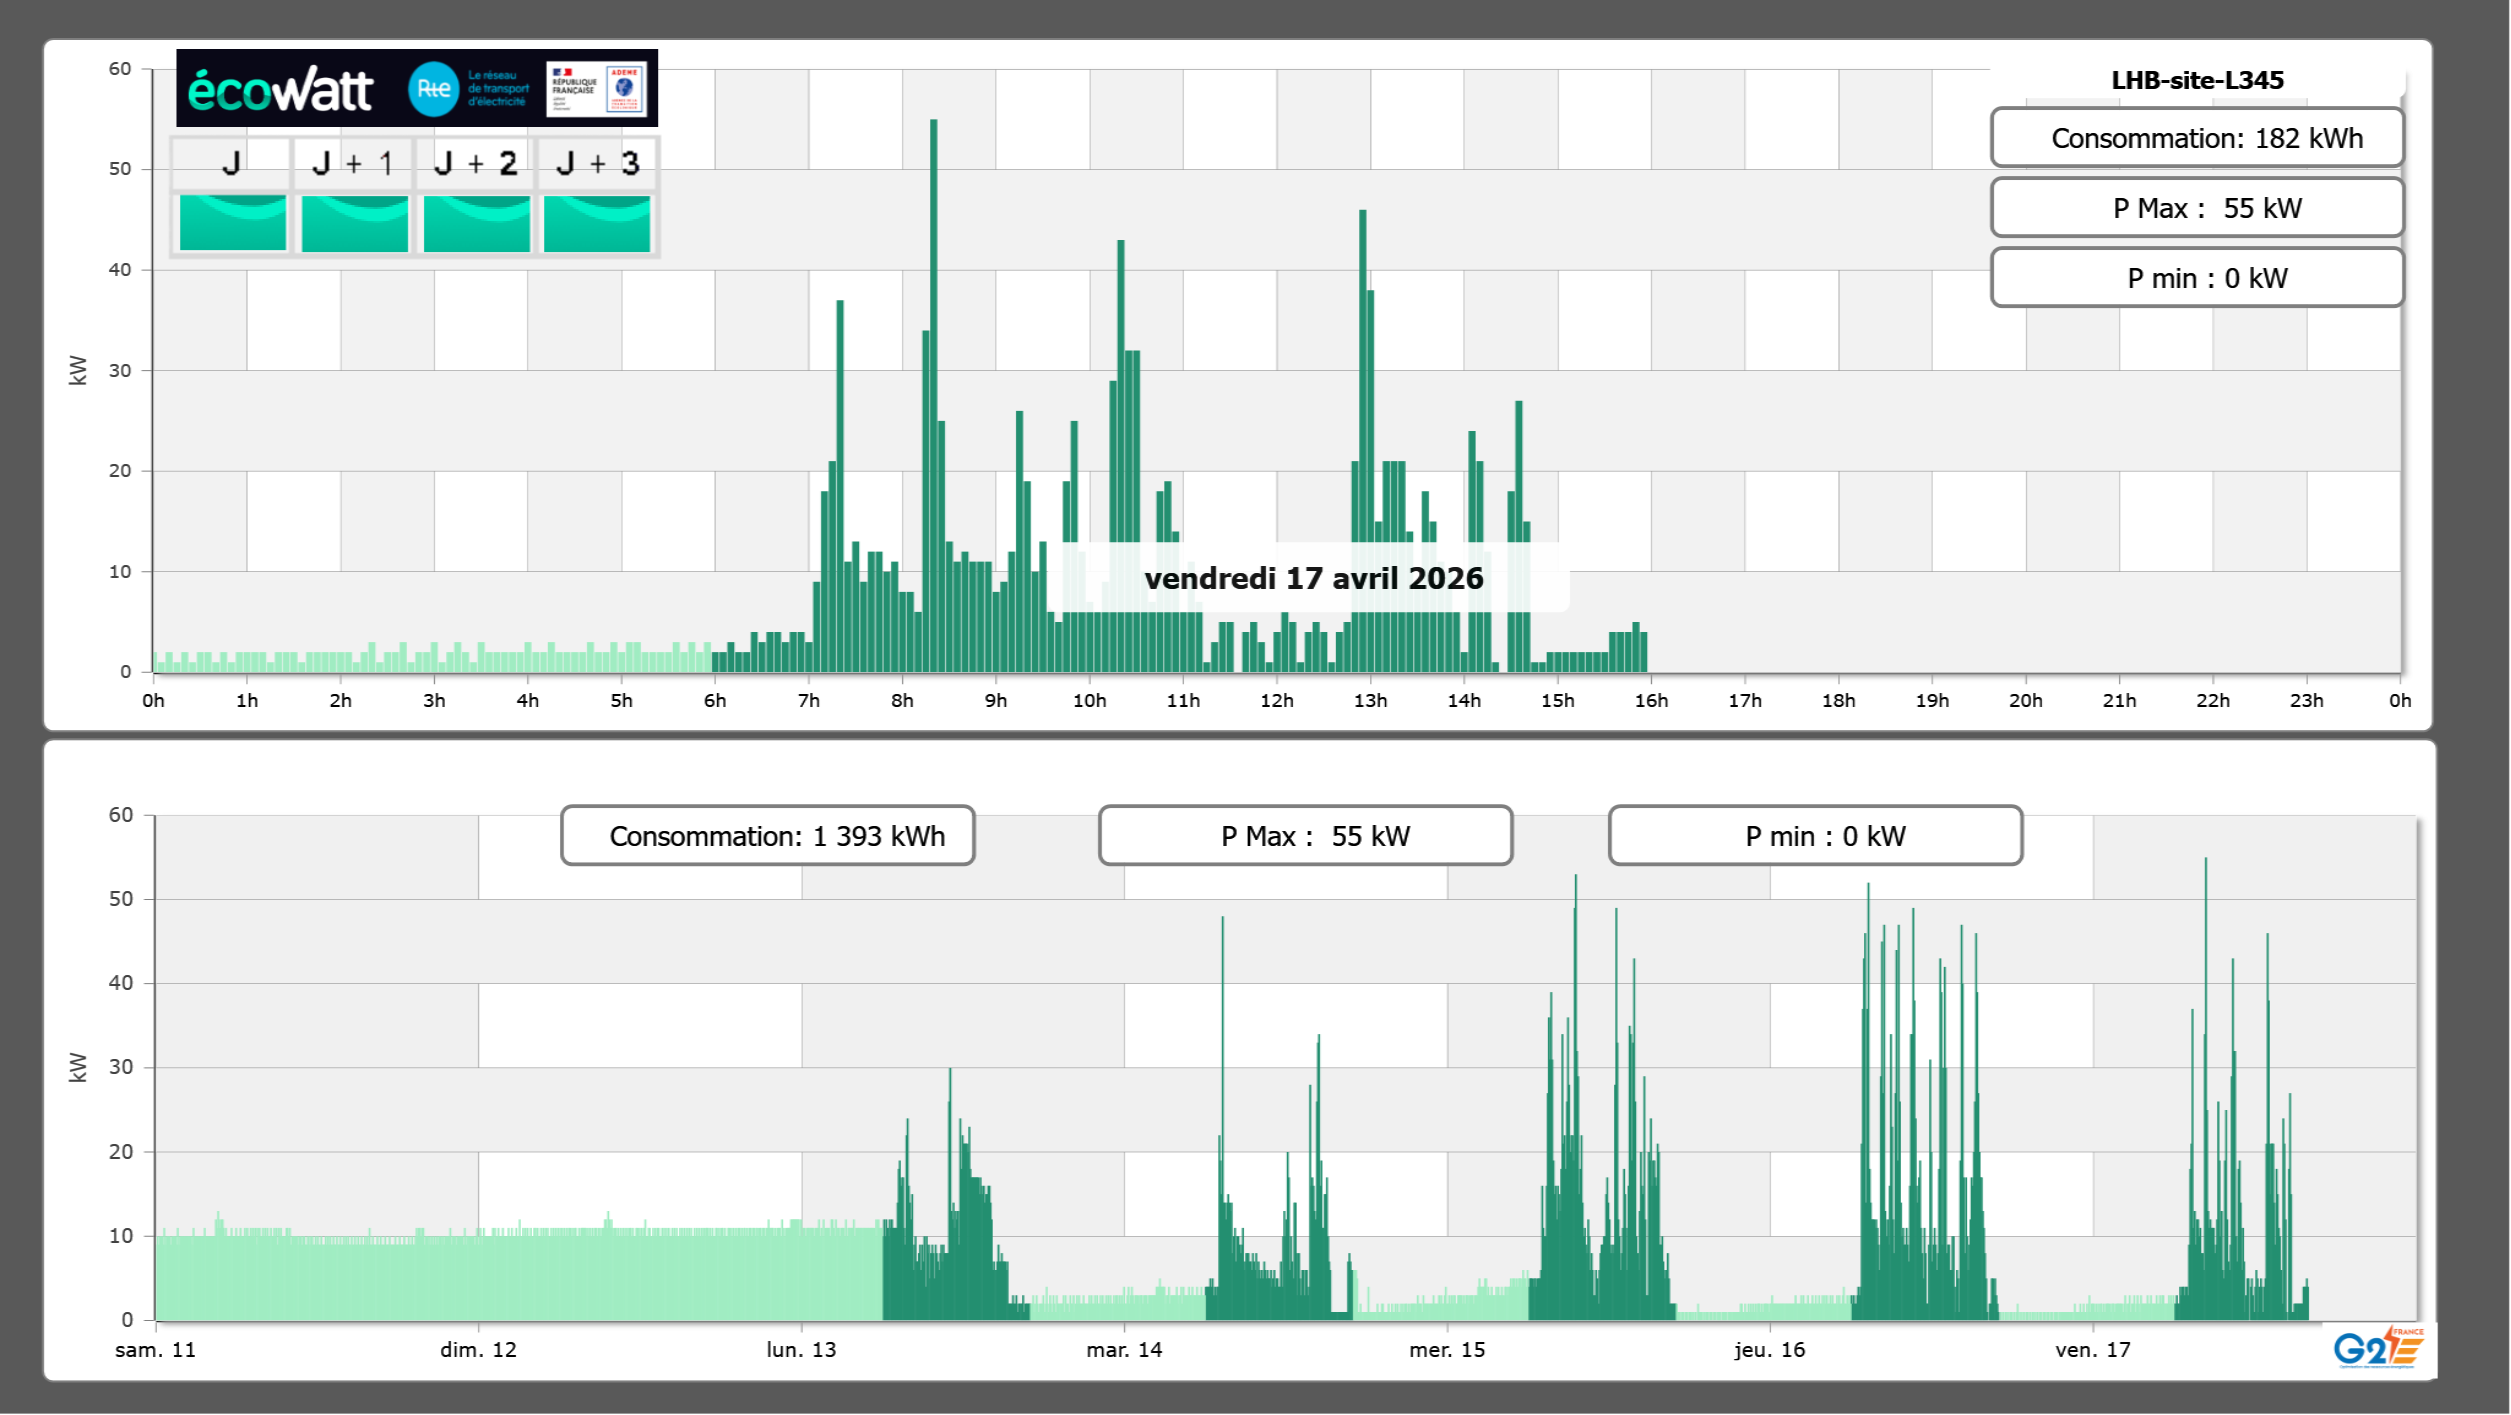This screenshot has height=1415, width=2511.
Task: Click green signal icon under J + 3
Action: point(597,222)
